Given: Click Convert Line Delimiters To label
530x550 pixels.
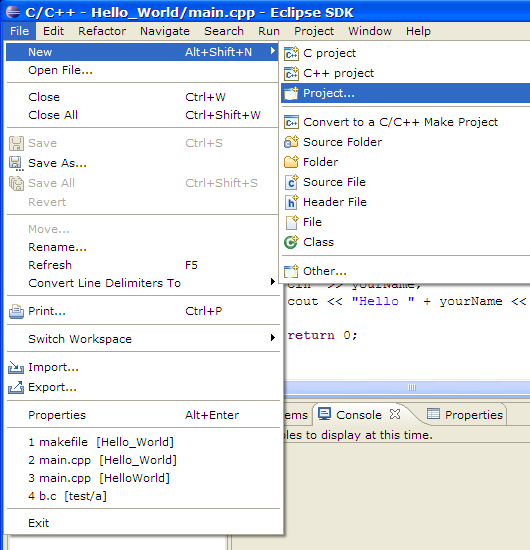Looking at the screenshot, I should (x=104, y=283).
